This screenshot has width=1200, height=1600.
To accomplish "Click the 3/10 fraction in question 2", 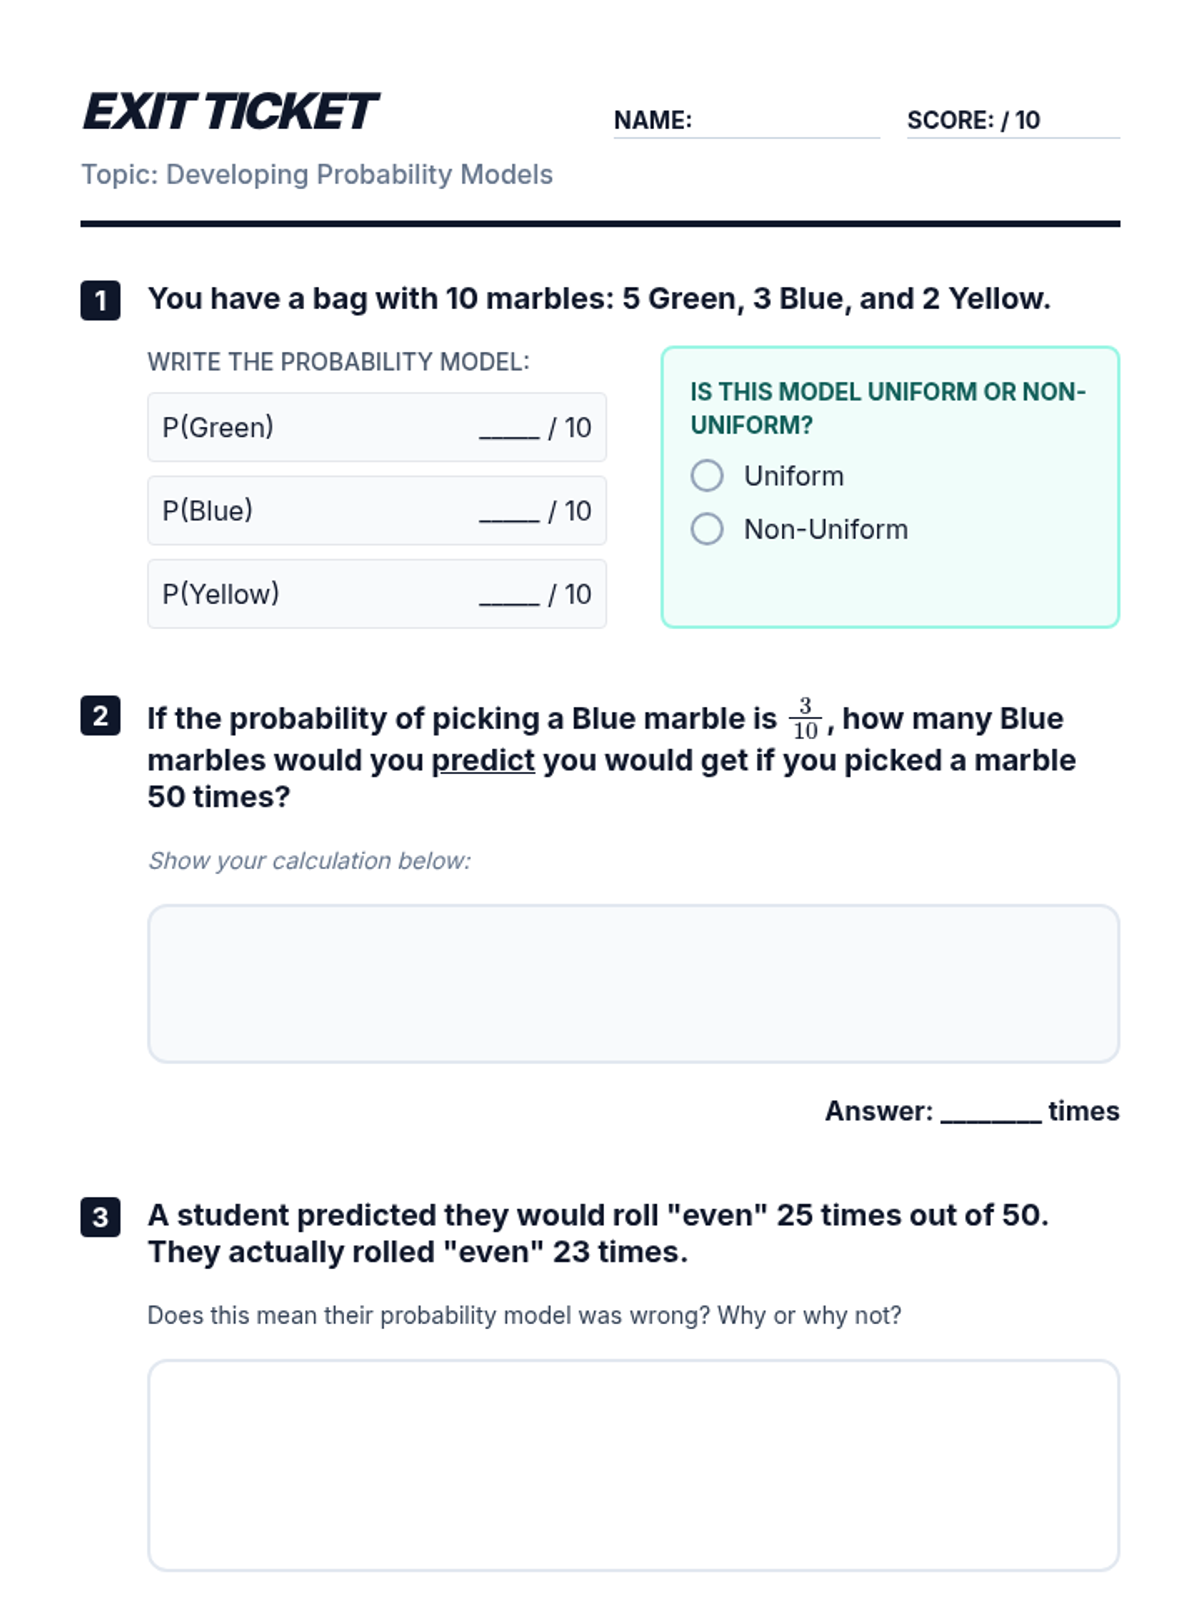I will coord(805,718).
